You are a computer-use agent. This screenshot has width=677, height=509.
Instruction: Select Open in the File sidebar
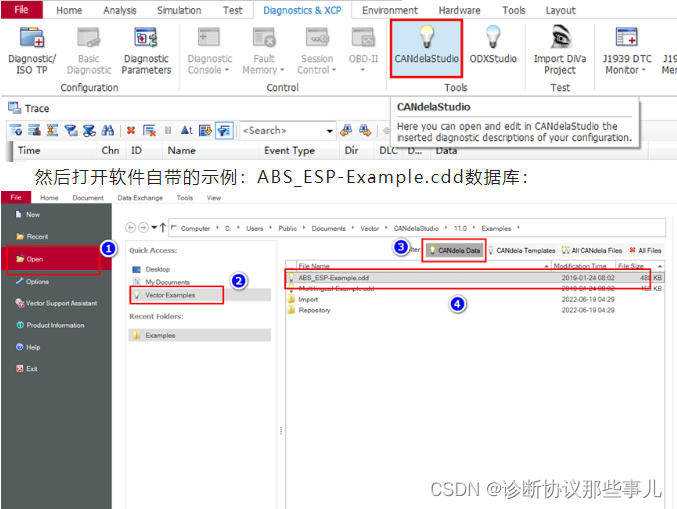[x=54, y=259]
